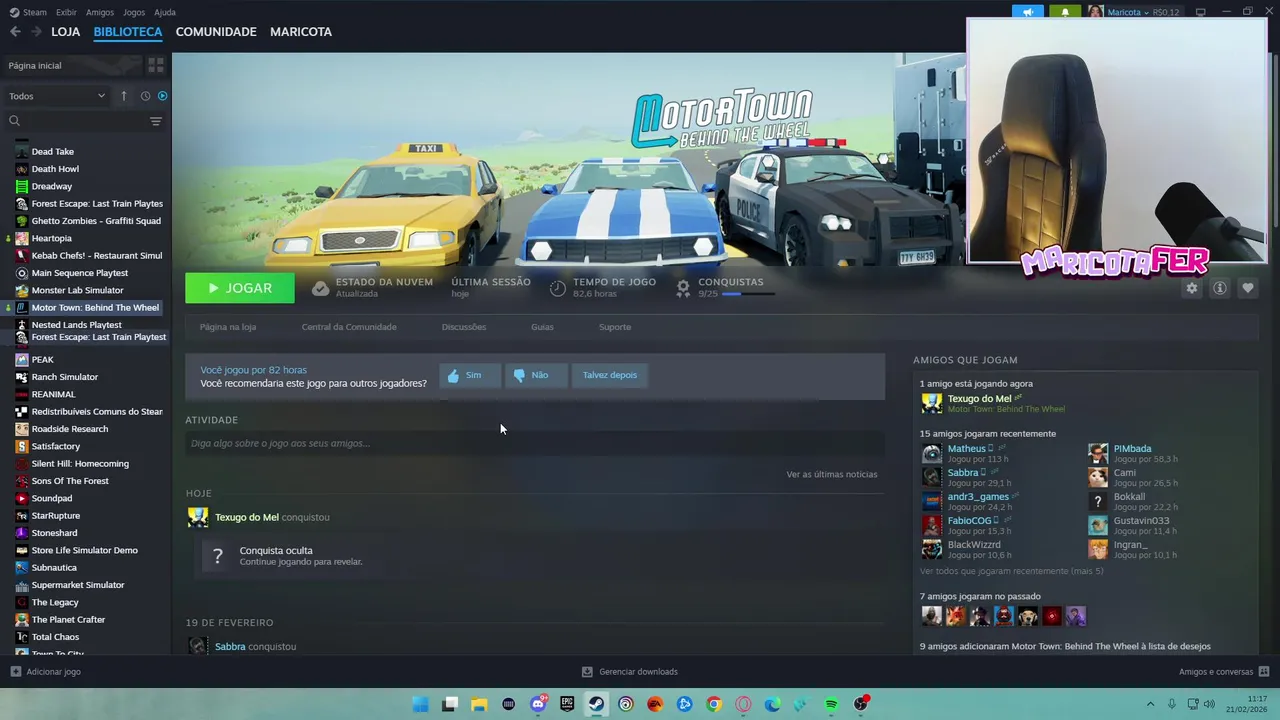Expand the system tray hidden icons chevron
The image size is (1280, 720).
[x=1150, y=704]
